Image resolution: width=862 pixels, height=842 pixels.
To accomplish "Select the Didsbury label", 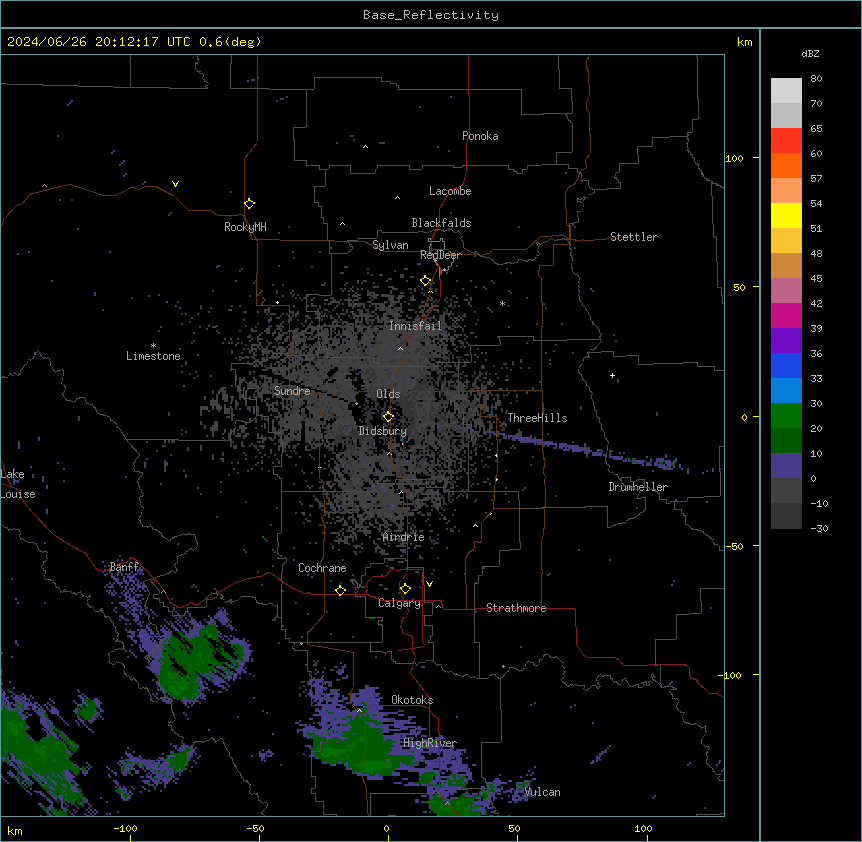I will click(382, 431).
